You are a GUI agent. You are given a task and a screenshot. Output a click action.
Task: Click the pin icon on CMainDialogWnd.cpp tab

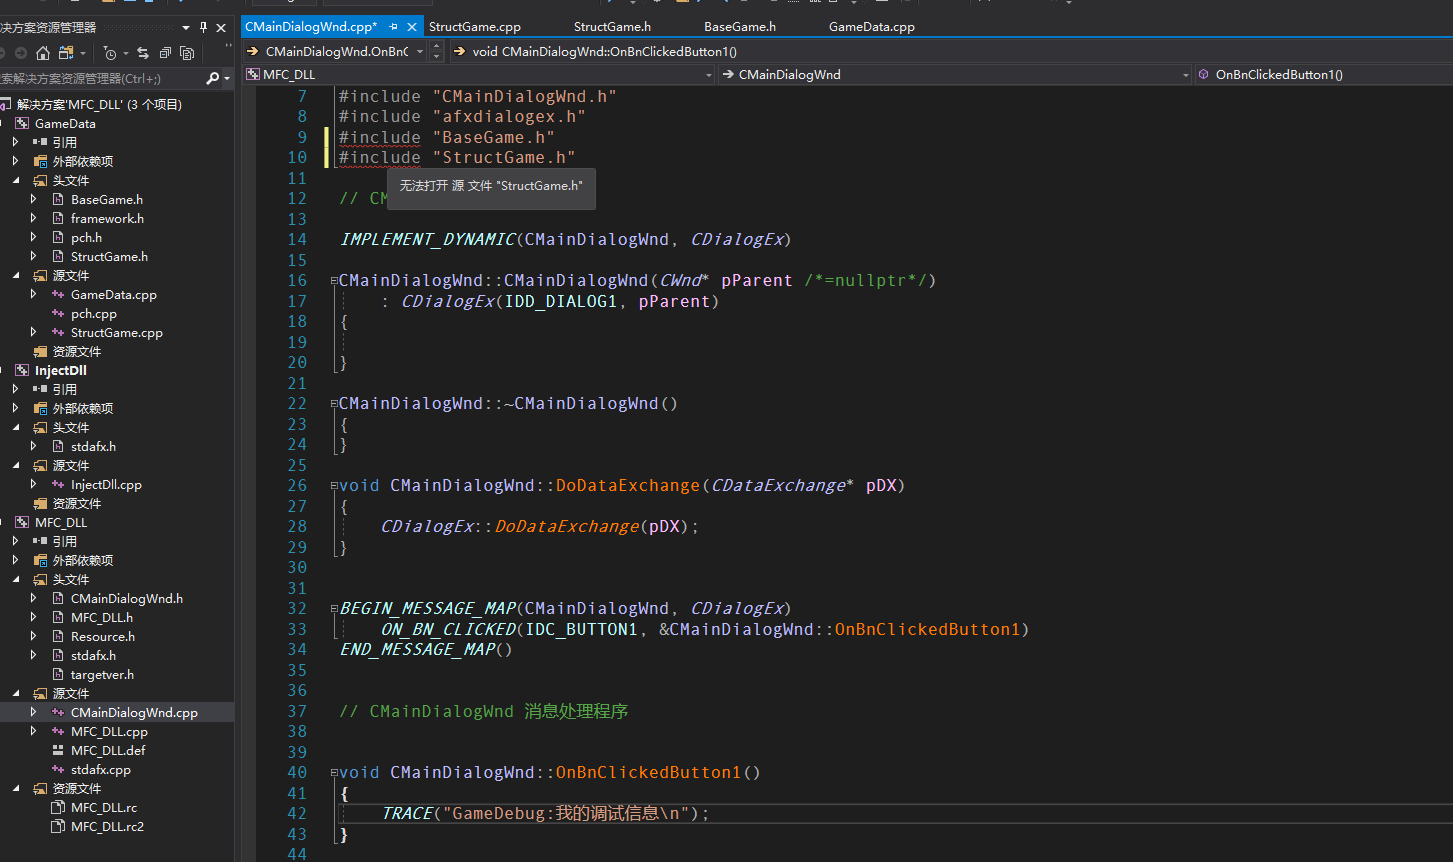point(394,27)
